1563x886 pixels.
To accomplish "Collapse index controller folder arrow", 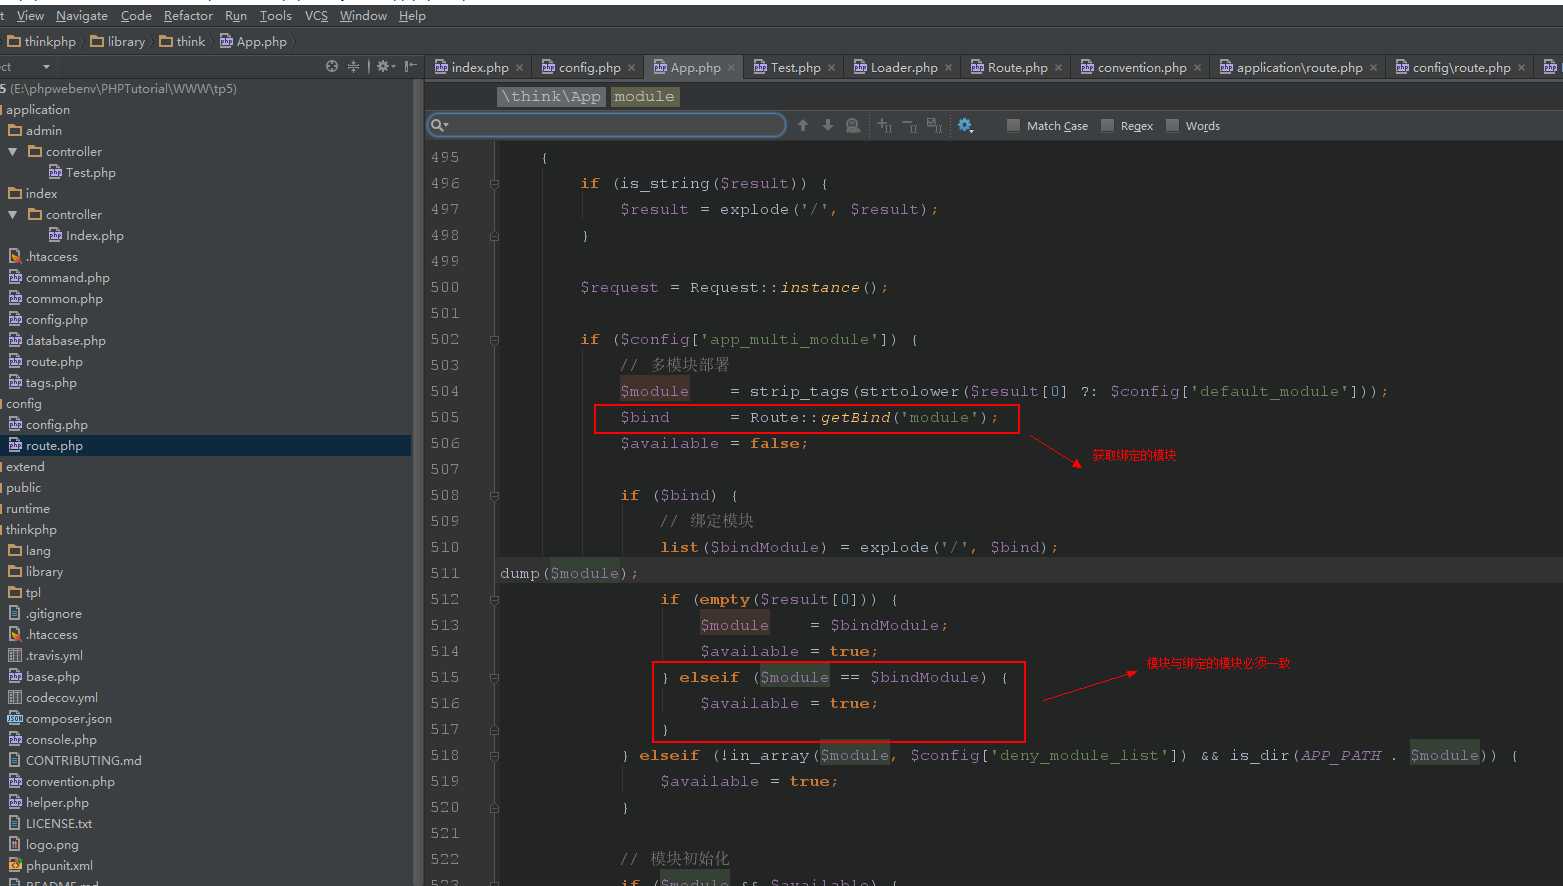I will tap(13, 215).
